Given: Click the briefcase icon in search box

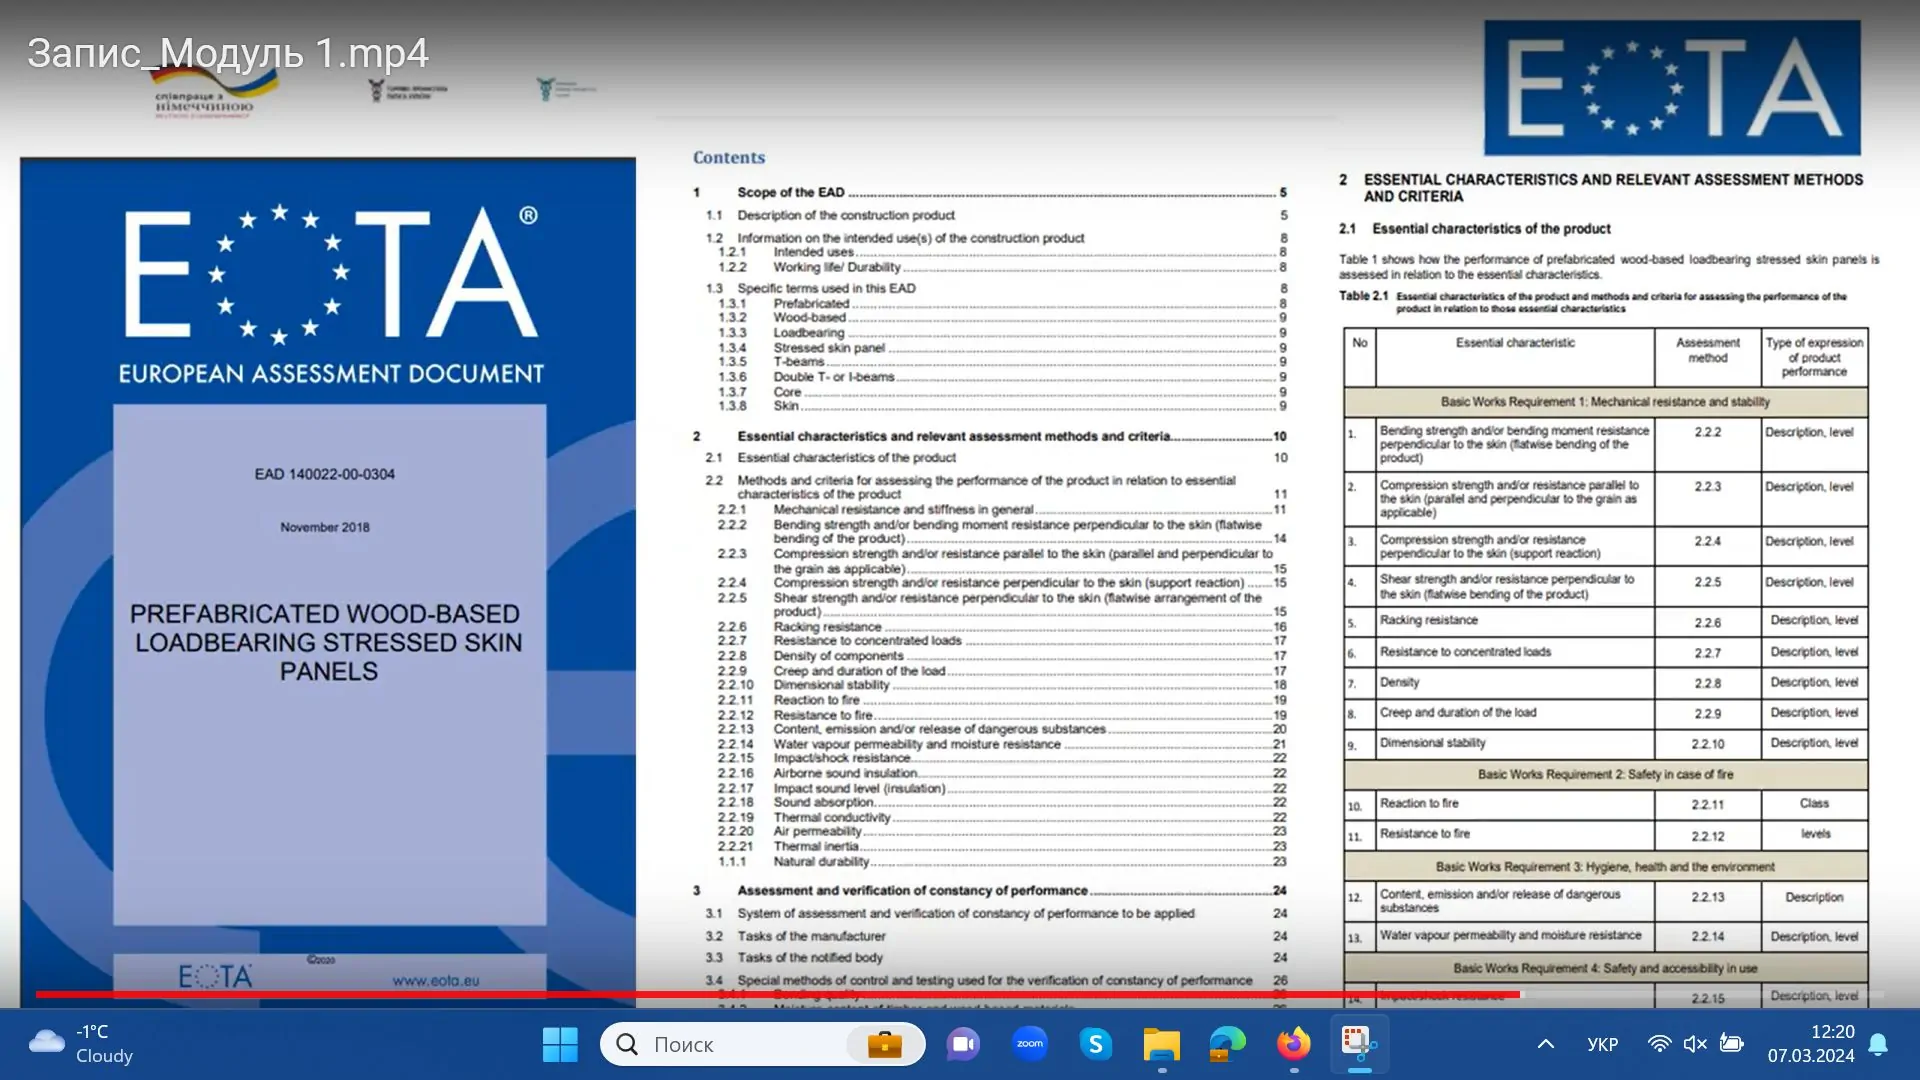Looking at the screenshot, I should [884, 1044].
